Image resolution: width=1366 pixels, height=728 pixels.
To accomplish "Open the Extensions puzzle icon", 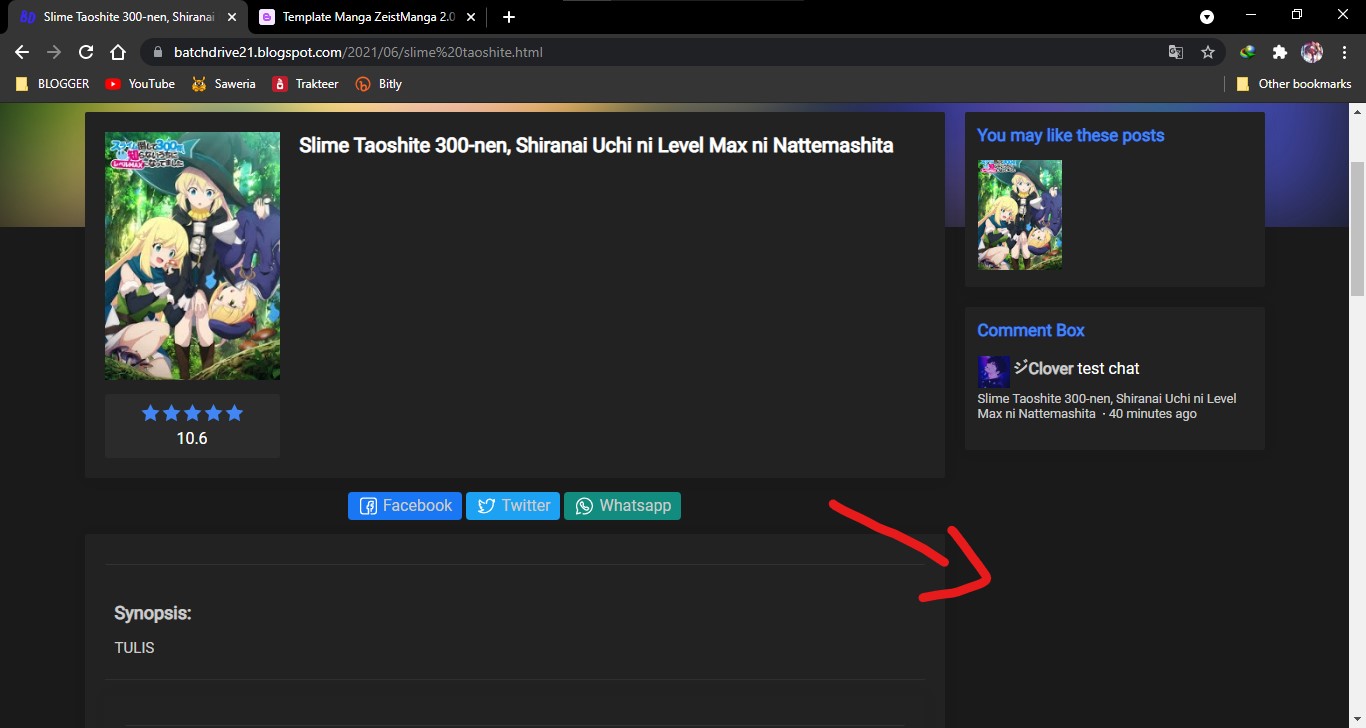I will [1280, 52].
